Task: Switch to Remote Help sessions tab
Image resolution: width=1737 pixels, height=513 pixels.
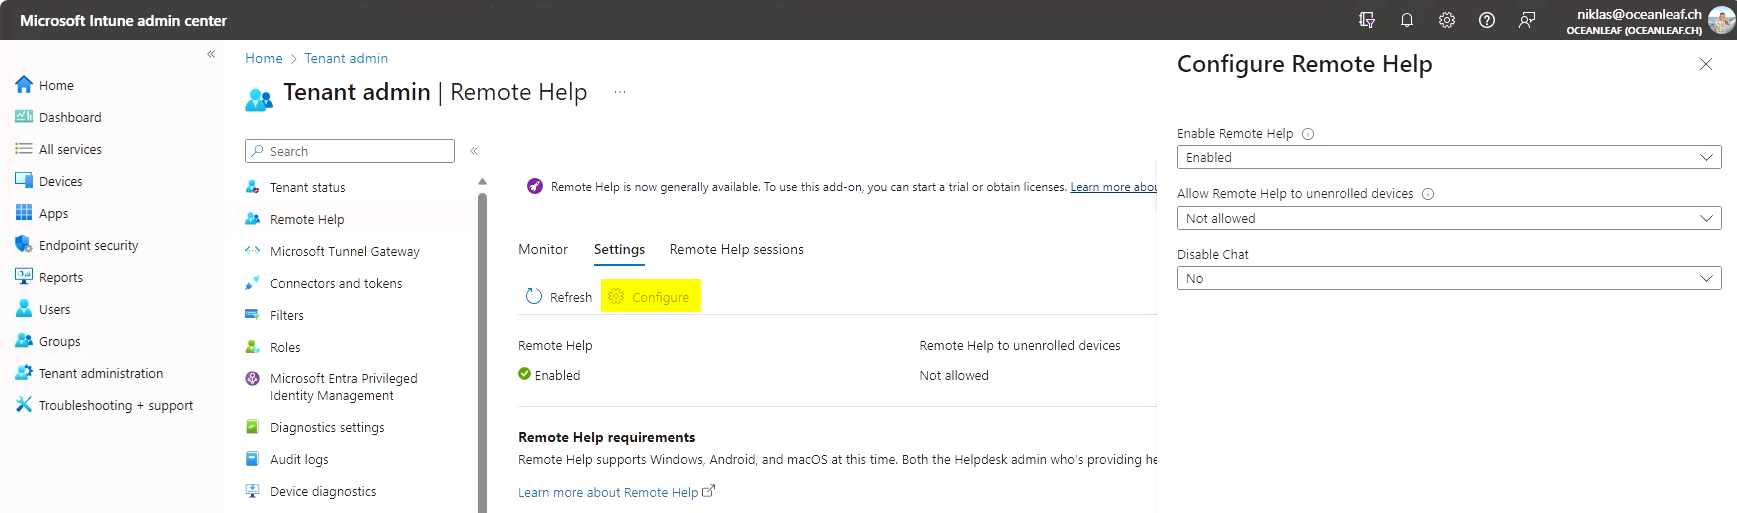Action: [x=737, y=249]
